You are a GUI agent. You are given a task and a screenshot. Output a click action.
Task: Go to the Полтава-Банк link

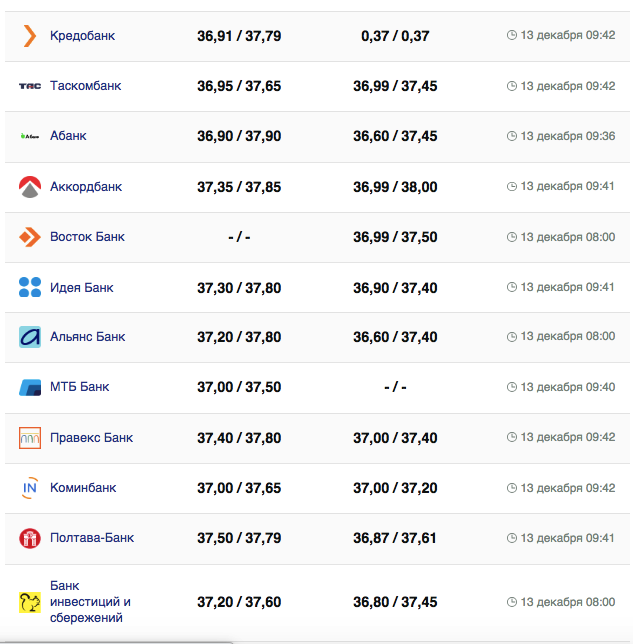coord(92,538)
